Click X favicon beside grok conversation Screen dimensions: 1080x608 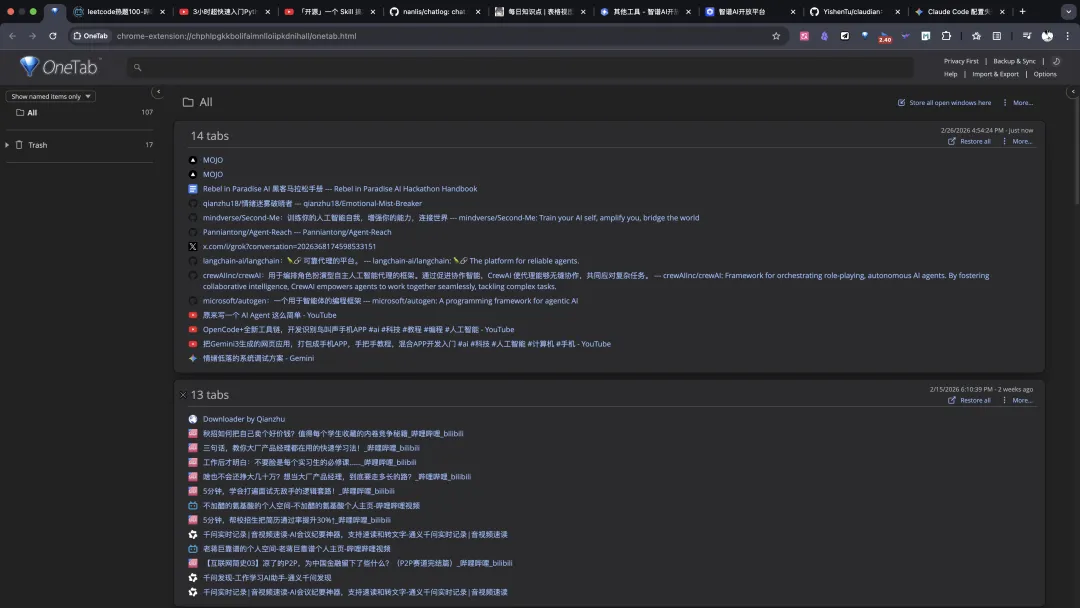(x=193, y=247)
